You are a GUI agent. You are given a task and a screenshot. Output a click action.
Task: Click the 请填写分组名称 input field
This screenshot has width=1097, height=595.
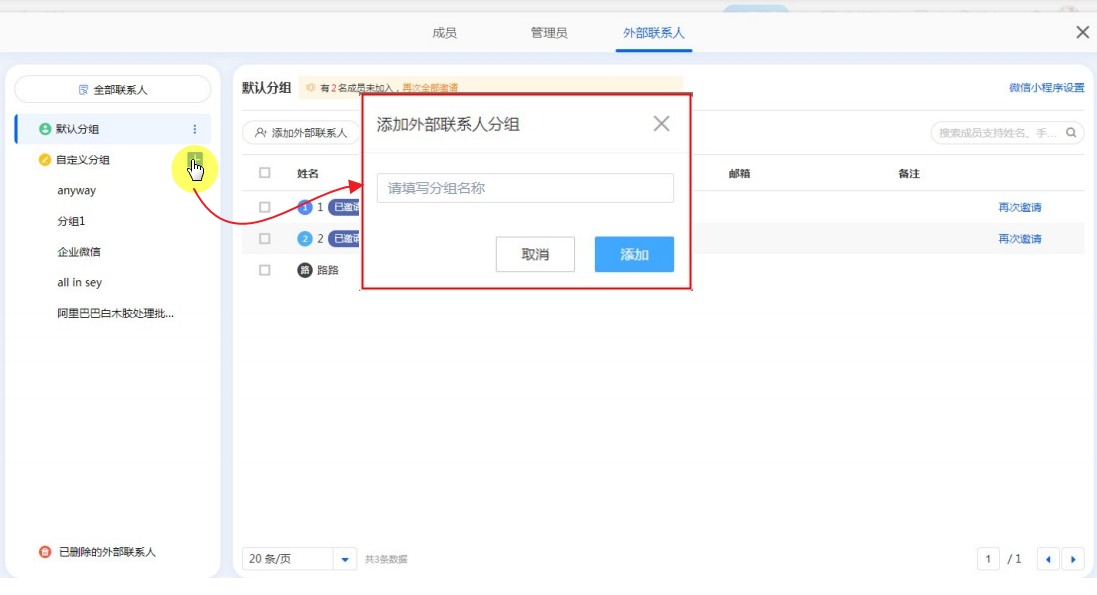pos(525,188)
